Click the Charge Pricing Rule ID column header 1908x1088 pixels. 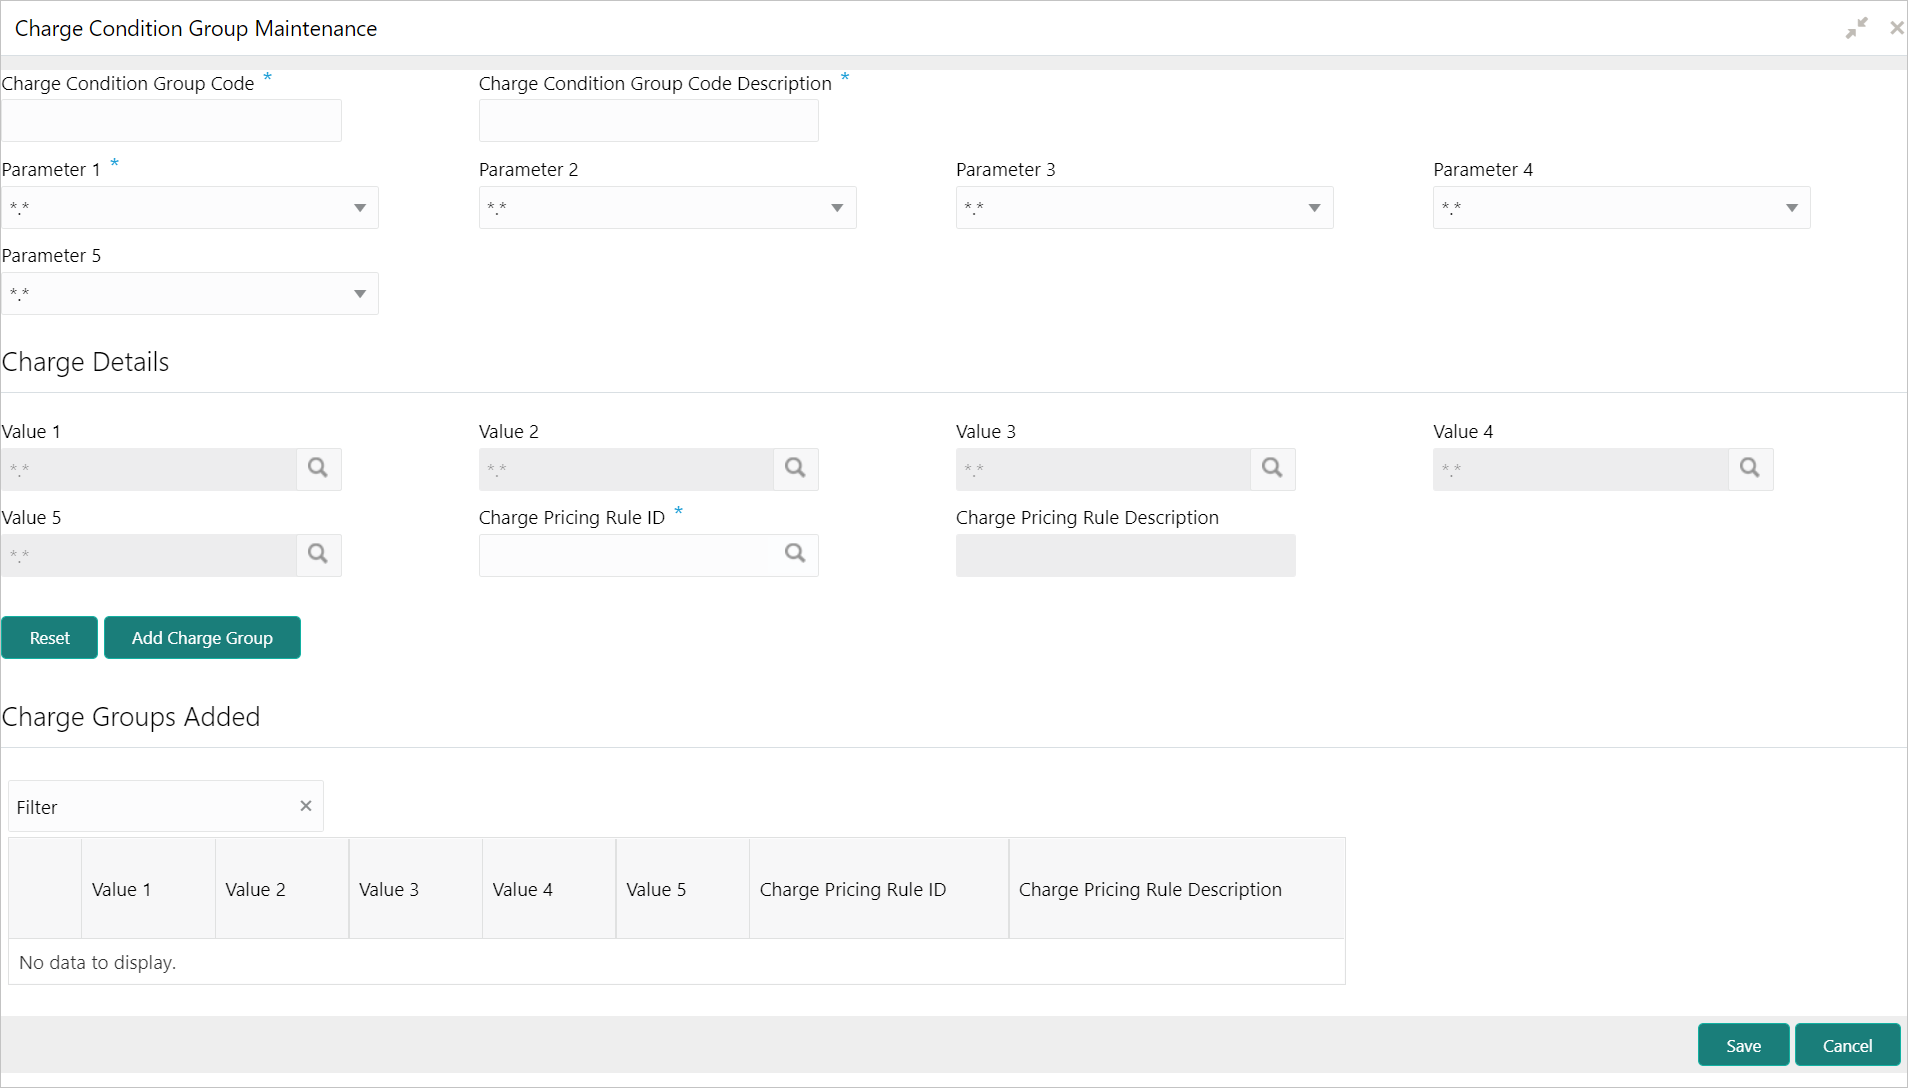(853, 889)
